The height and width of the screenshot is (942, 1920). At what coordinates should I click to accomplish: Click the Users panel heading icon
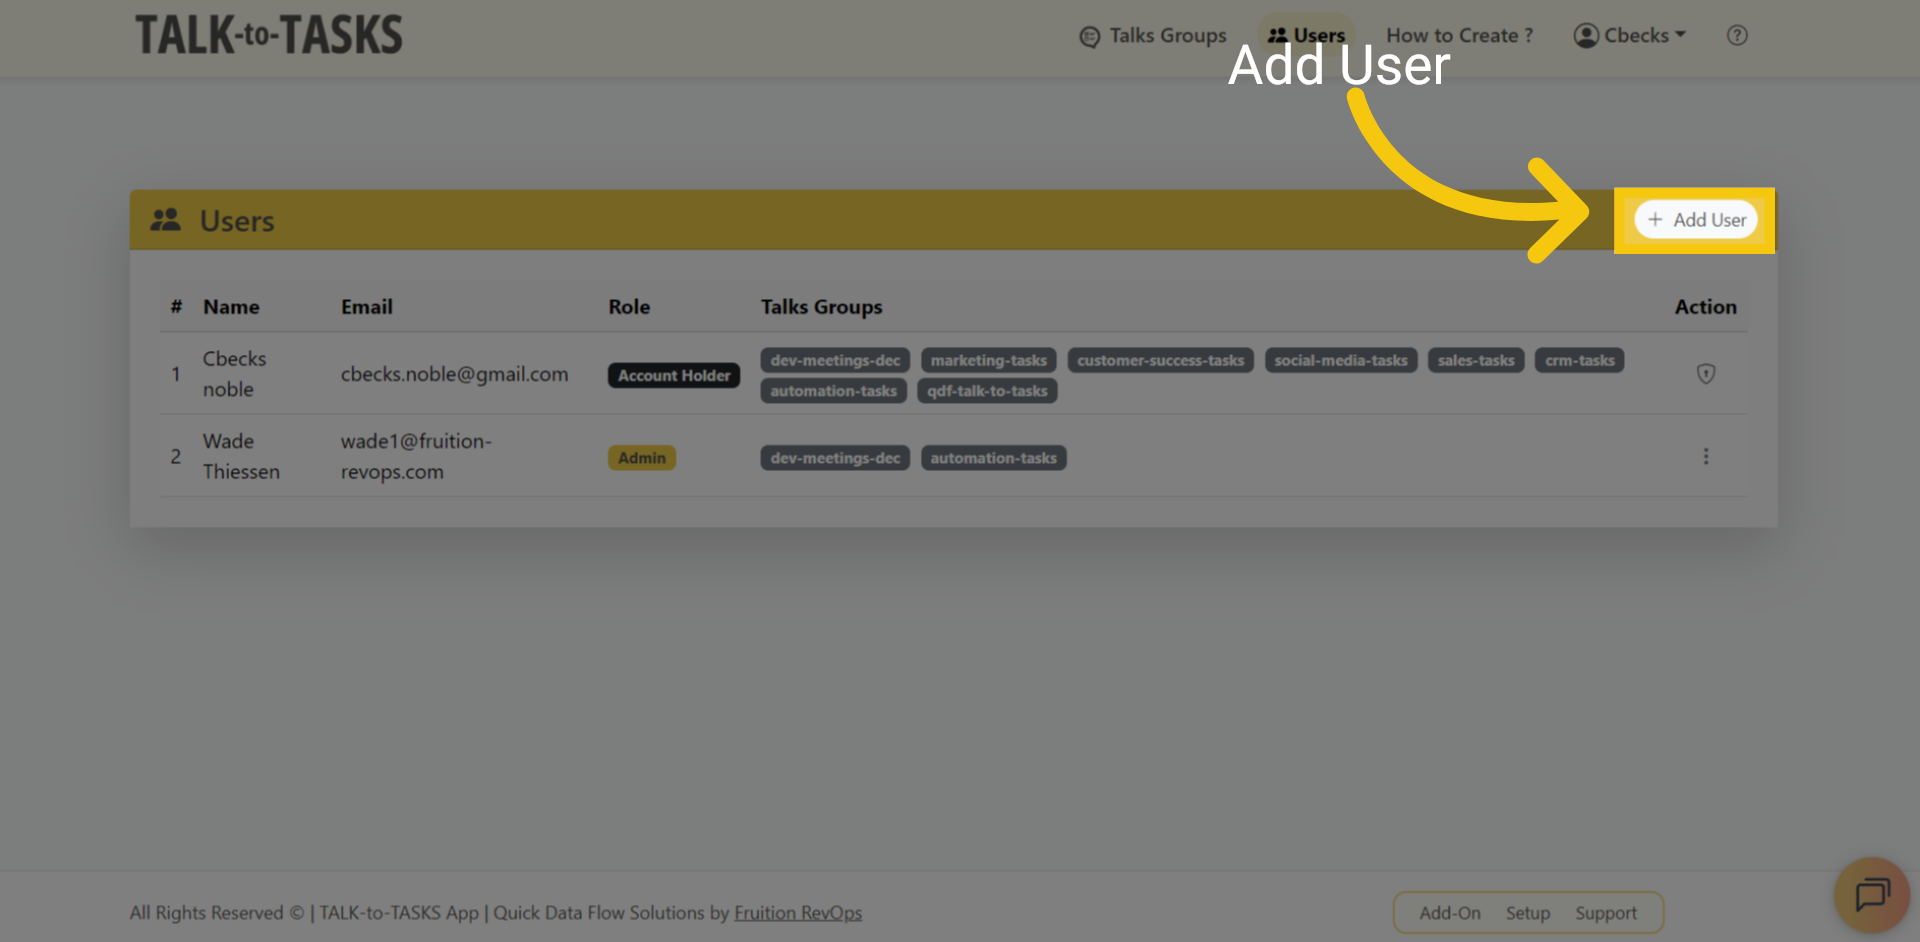click(x=166, y=220)
